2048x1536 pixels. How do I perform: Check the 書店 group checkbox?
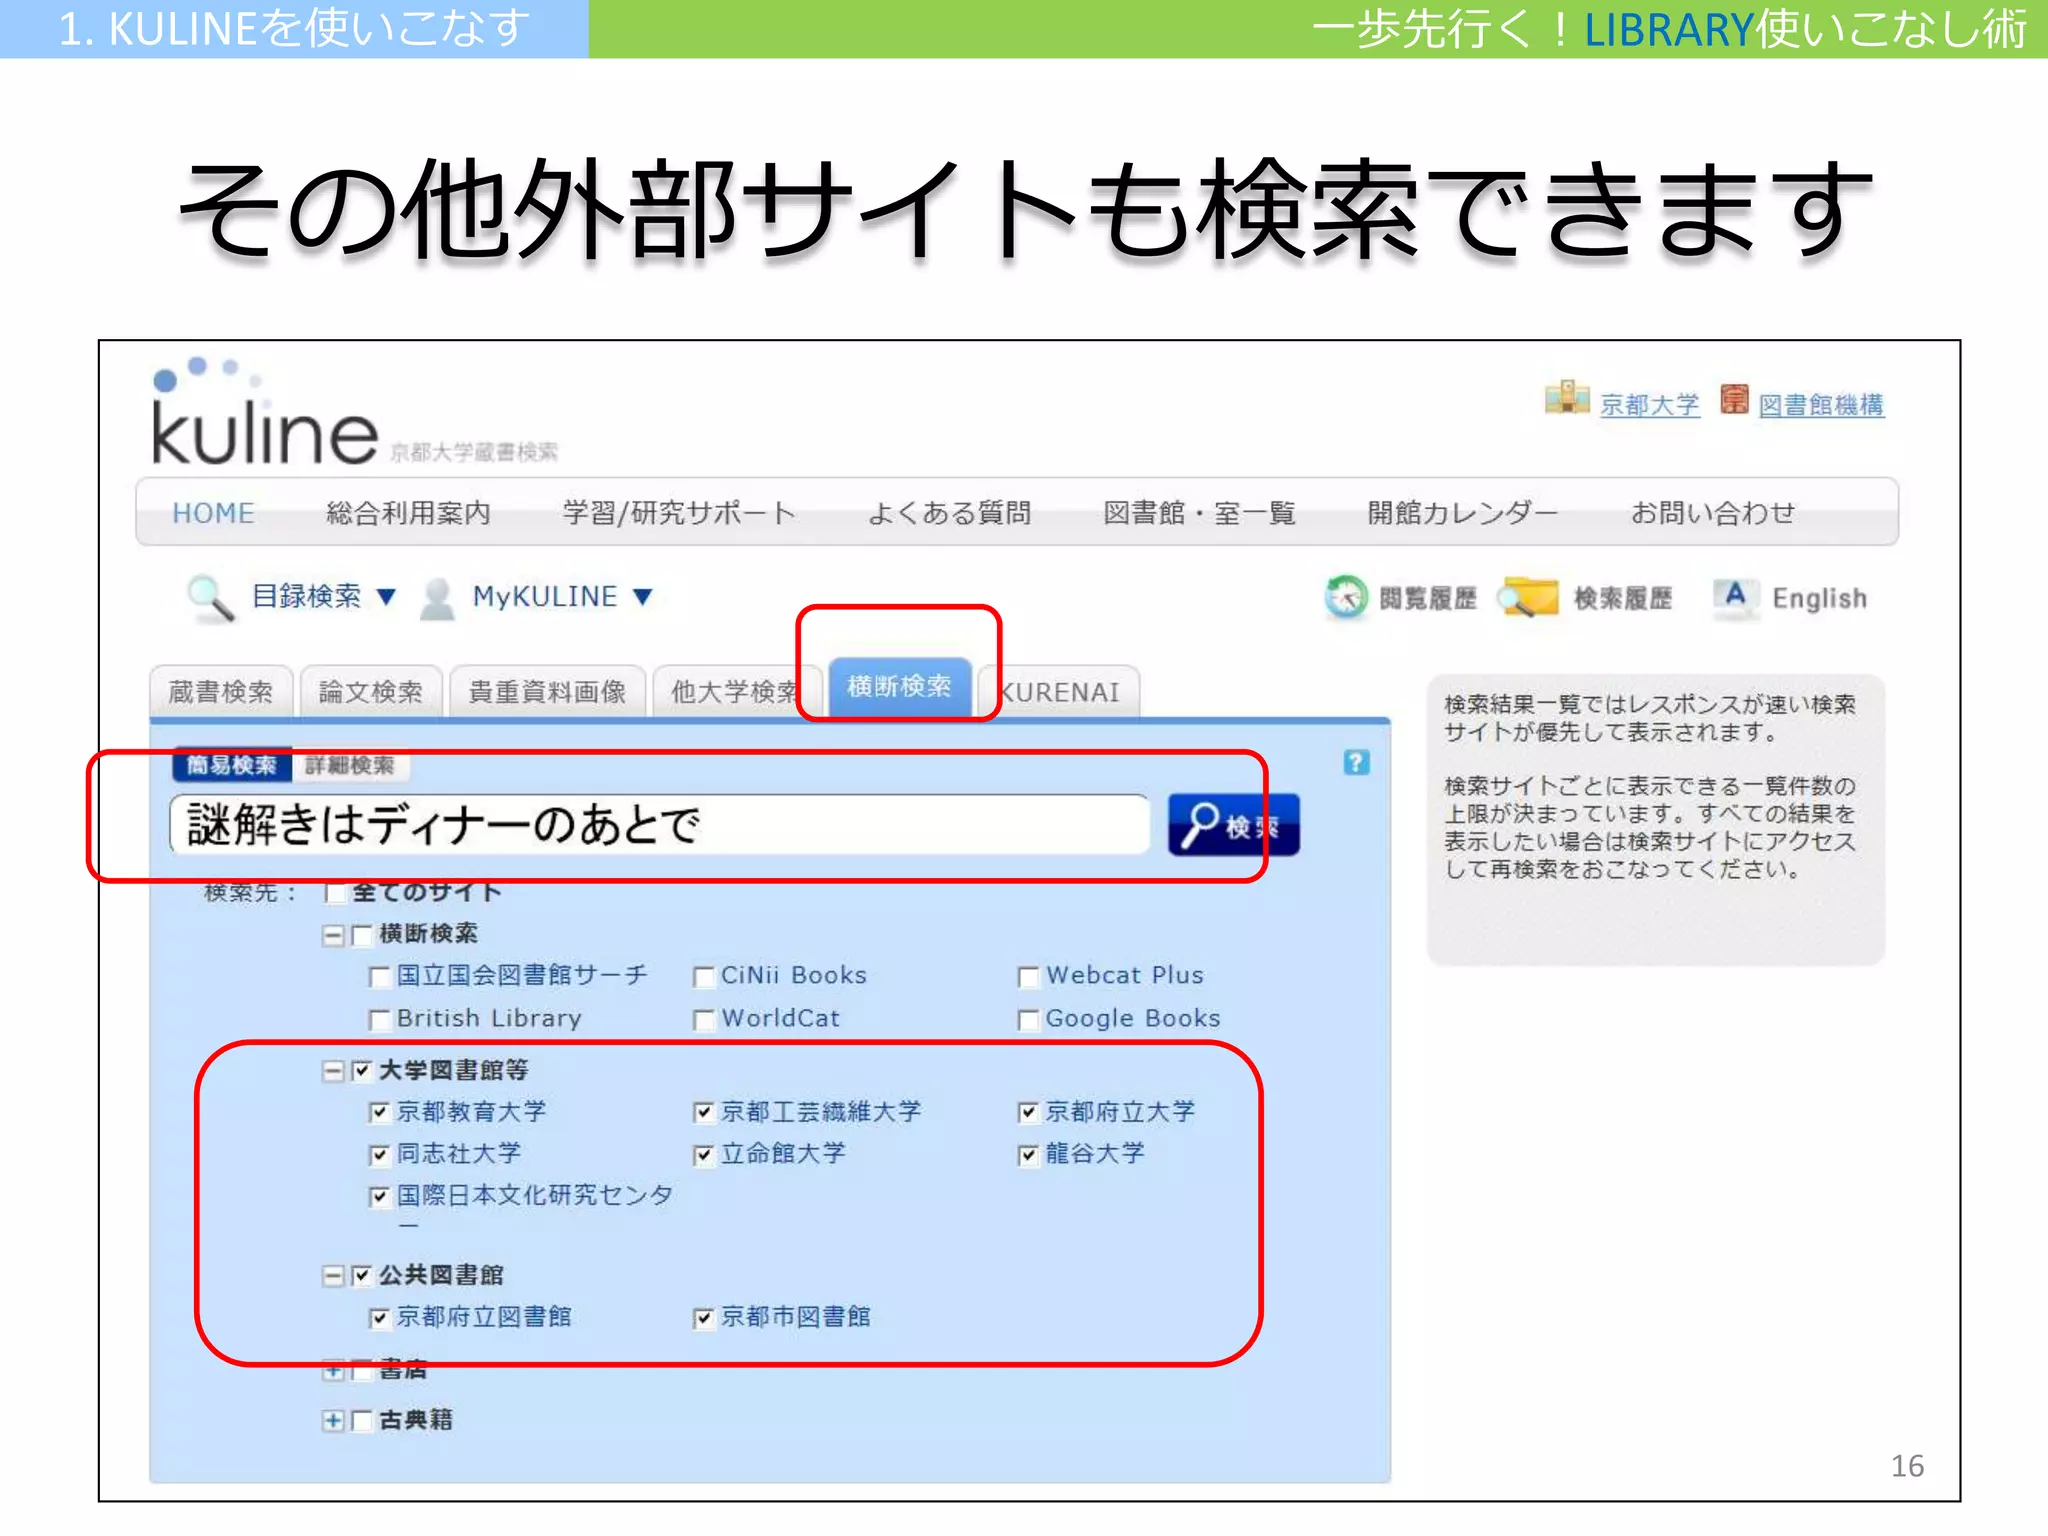[362, 1370]
